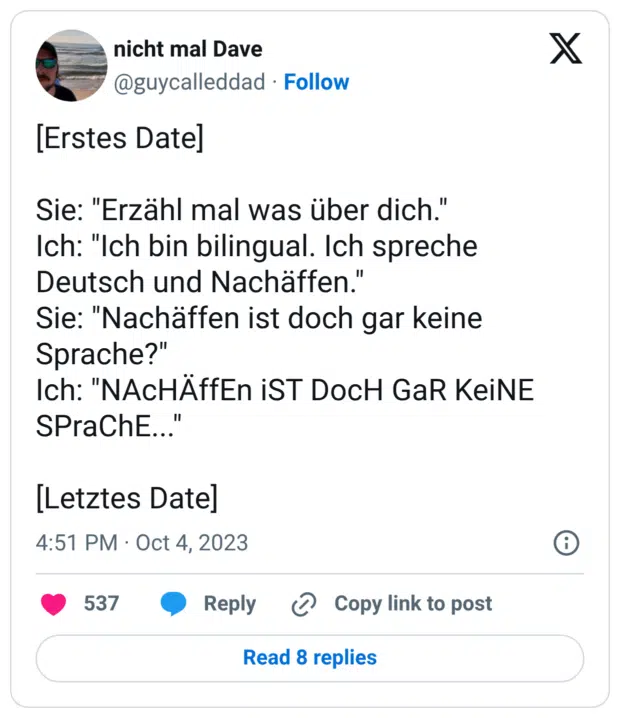Open the 4:51 PM · Oct 4, 2023 timestamp

(142, 543)
